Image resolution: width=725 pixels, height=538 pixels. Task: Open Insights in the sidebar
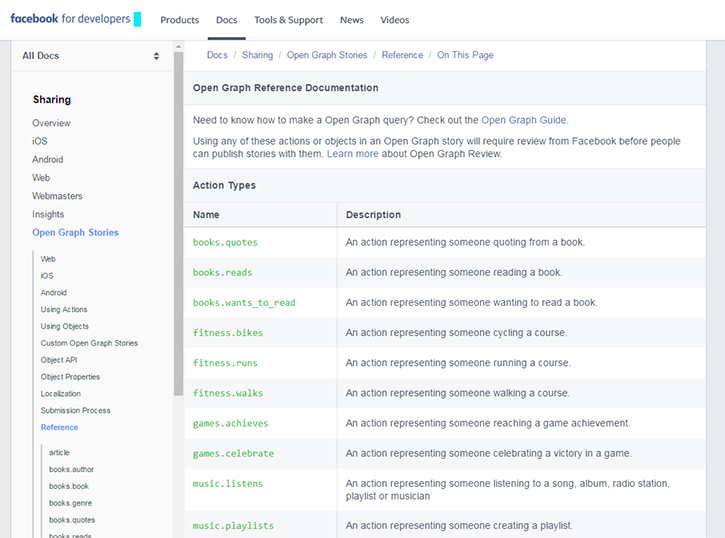point(48,214)
